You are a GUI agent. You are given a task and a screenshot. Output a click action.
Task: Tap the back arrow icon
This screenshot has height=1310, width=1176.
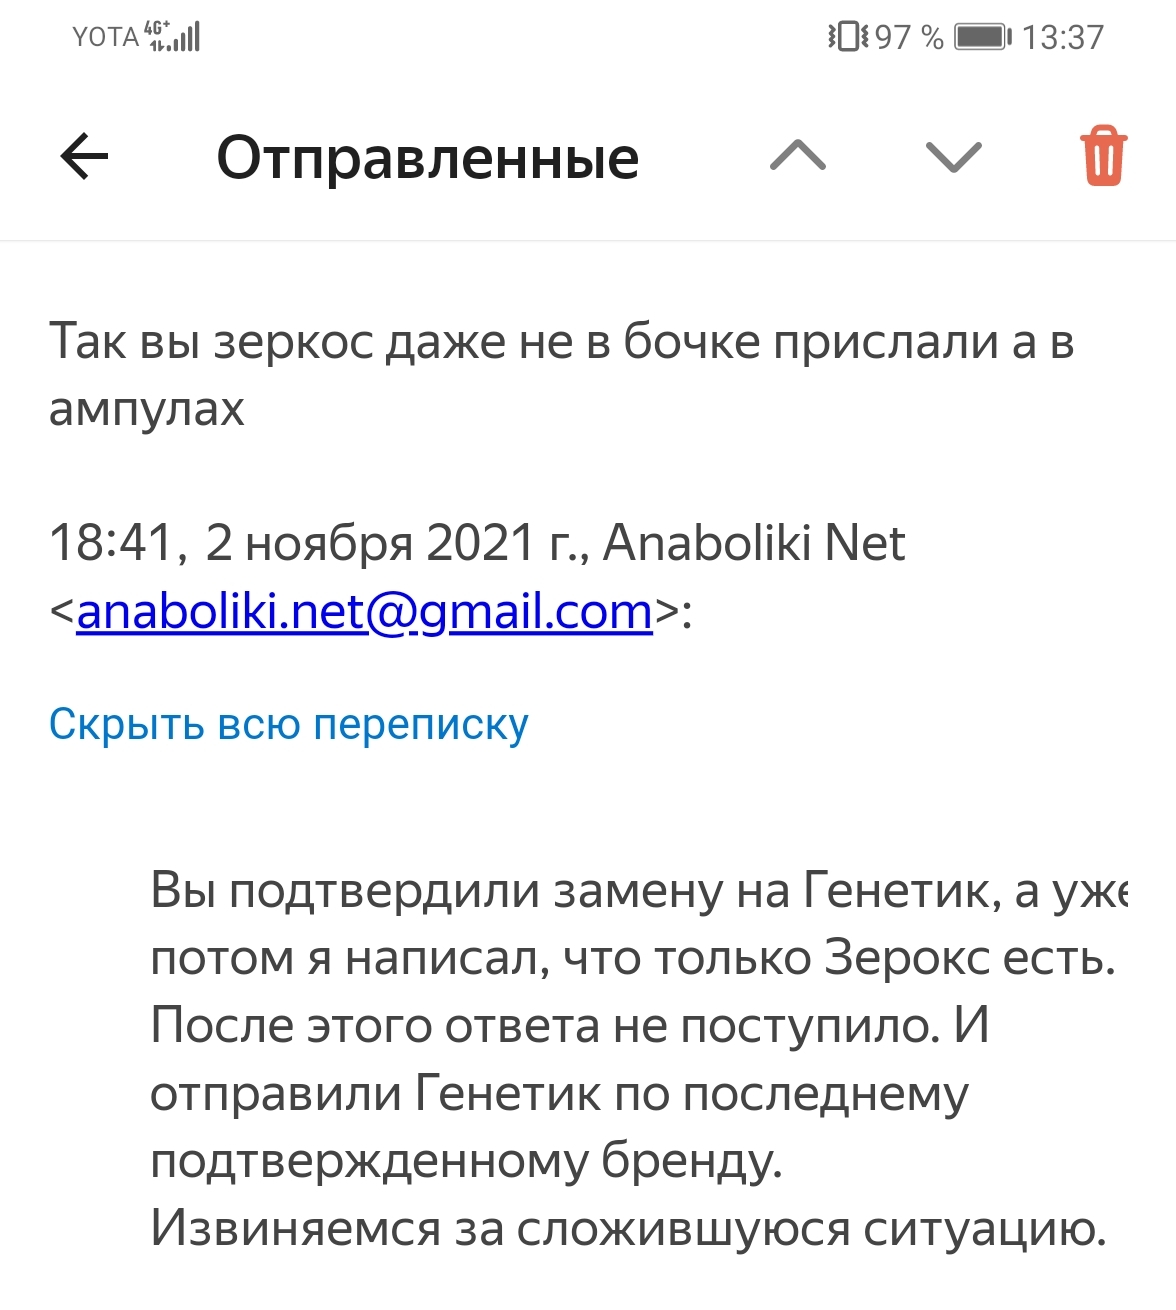tap(84, 157)
